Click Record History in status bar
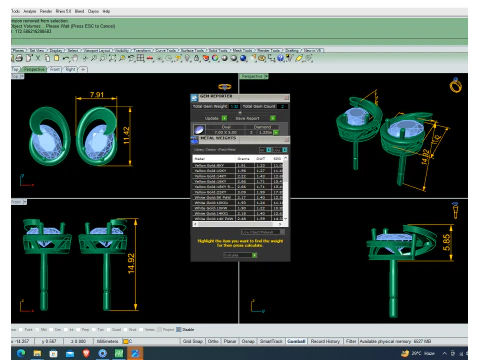480x360 pixels. tap(325, 341)
